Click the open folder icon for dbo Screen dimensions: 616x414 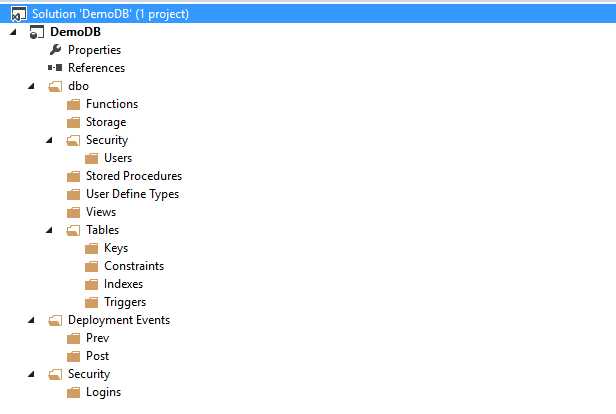[x=55, y=86]
